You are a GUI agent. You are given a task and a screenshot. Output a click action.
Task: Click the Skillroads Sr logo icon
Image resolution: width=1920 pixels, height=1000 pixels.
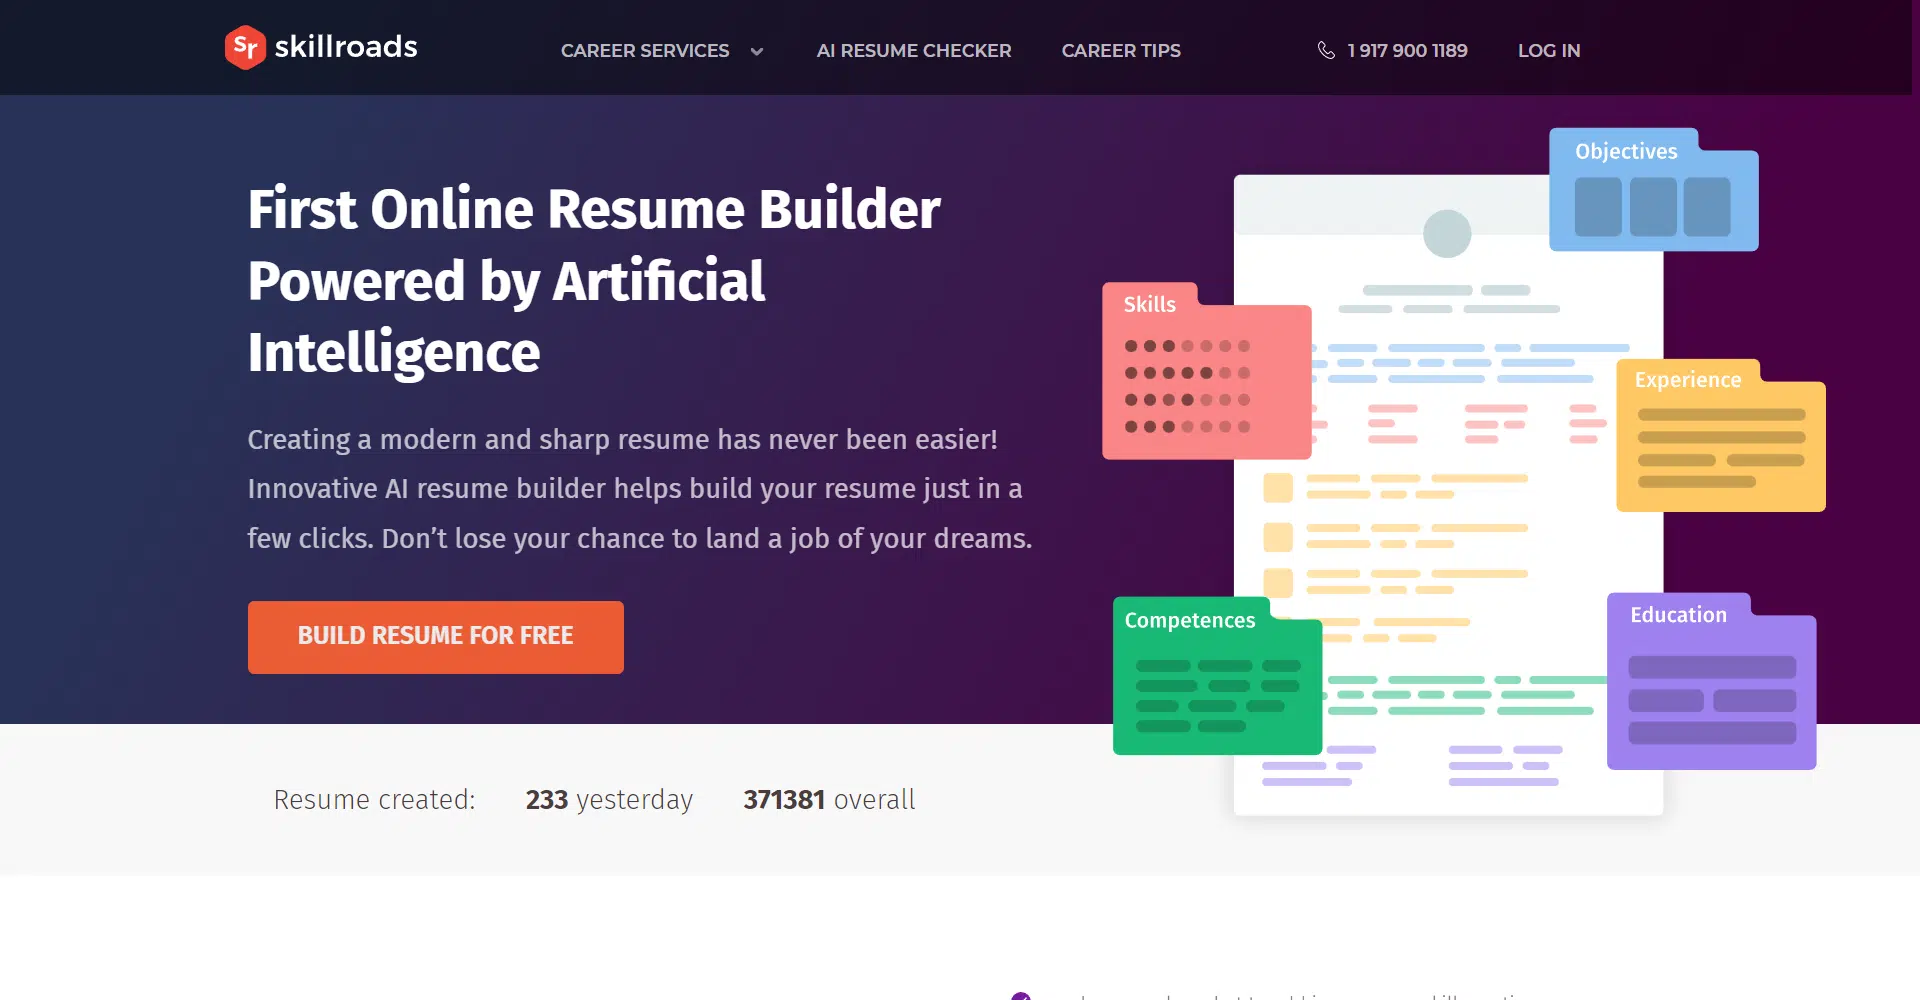point(245,47)
